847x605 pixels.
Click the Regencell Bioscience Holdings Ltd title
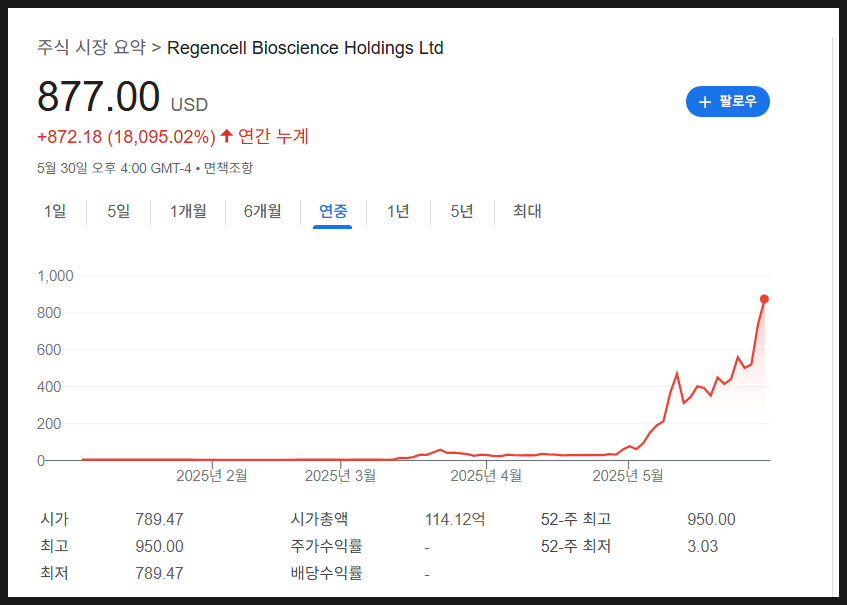[305, 48]
